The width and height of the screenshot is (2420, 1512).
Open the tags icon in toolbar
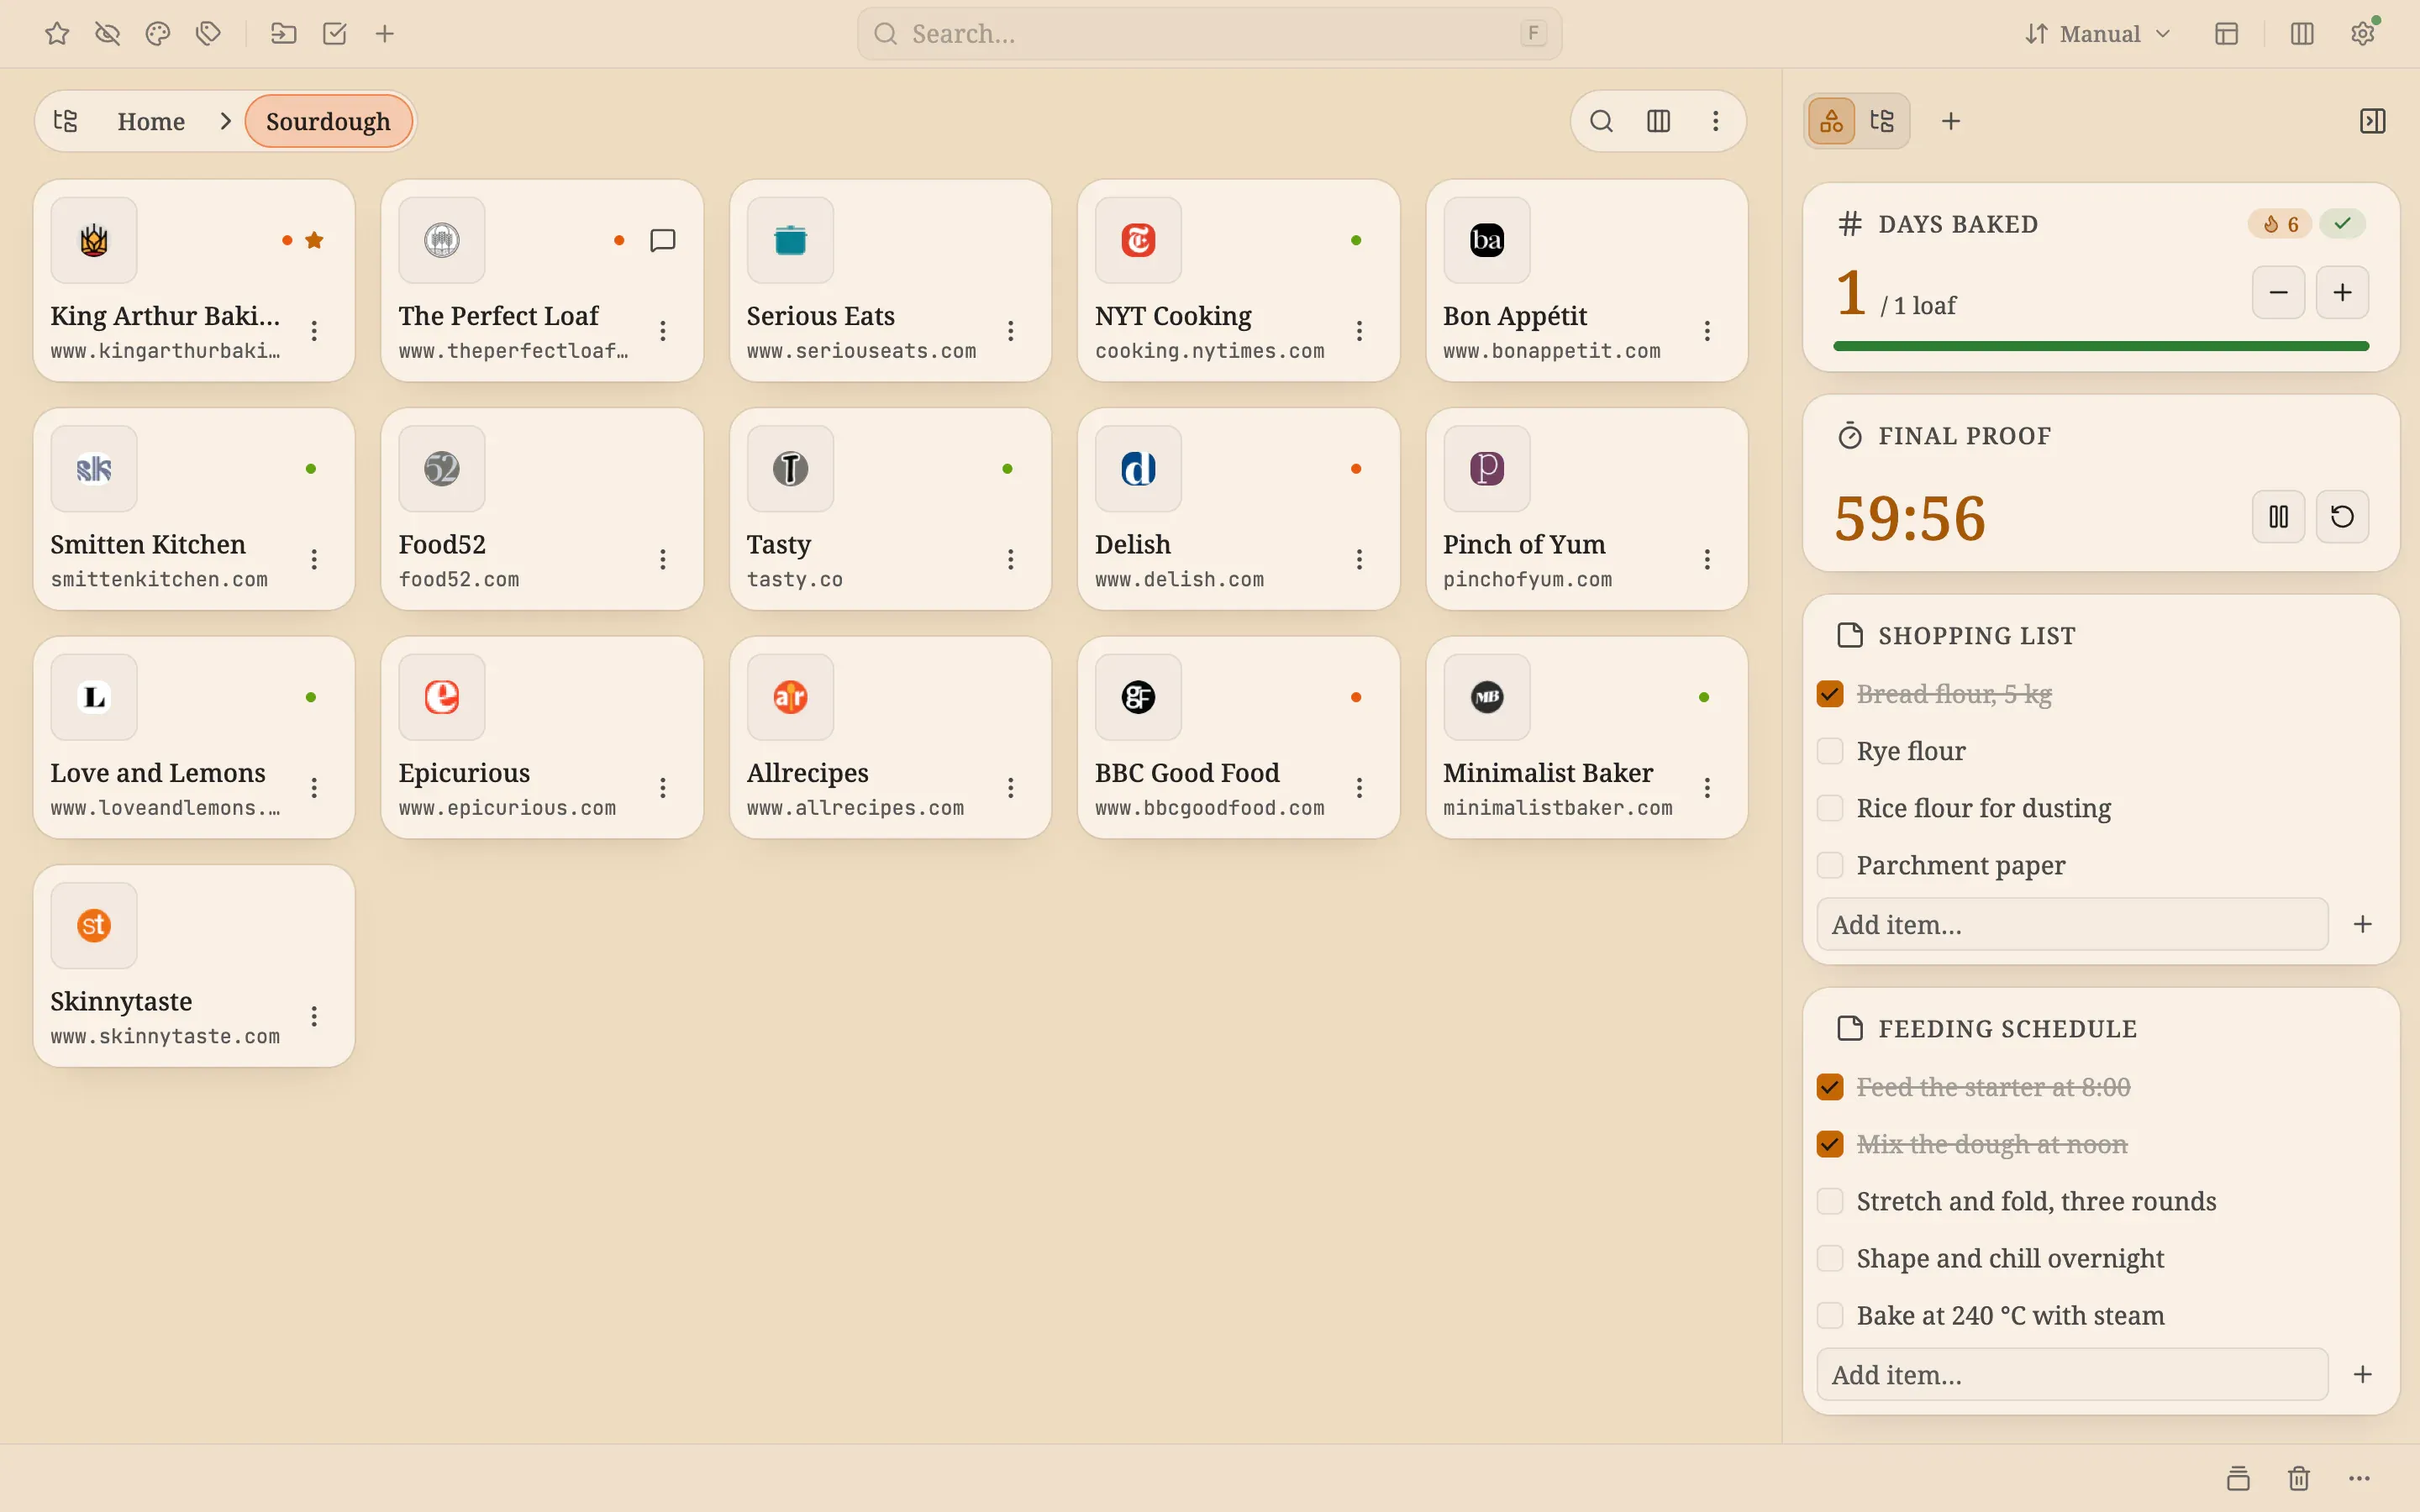click(208, 34)
